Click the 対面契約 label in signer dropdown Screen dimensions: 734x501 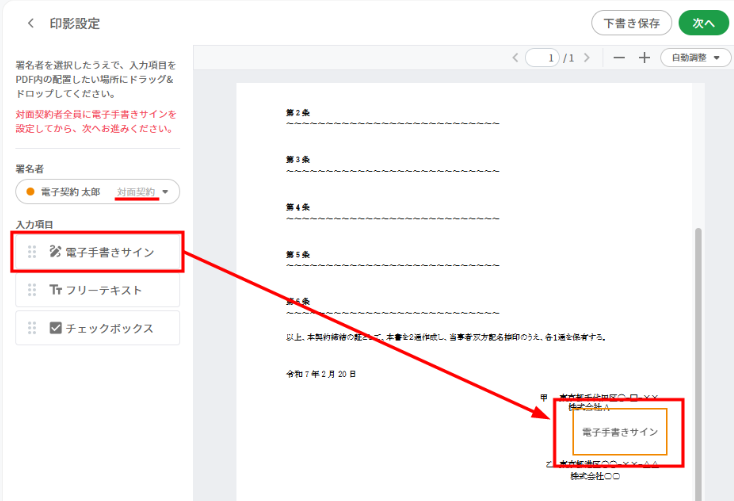point(136,192)
